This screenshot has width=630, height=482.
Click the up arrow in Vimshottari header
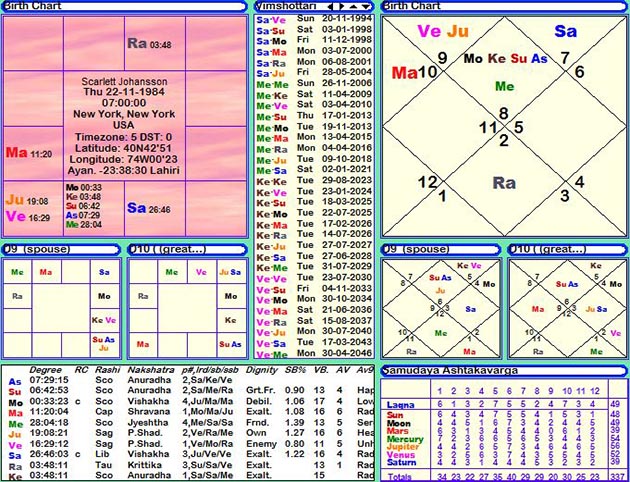[353, 6]
